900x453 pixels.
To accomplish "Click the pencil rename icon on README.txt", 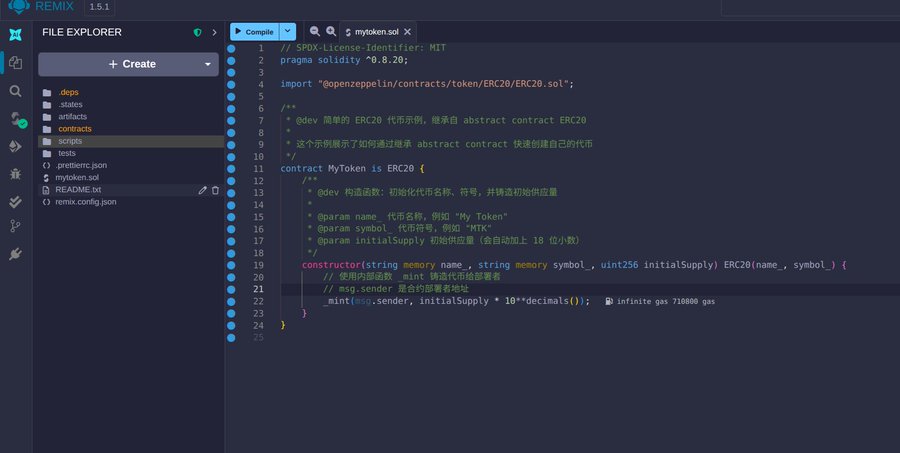I will pyautogui.click(x=202, y=190).
